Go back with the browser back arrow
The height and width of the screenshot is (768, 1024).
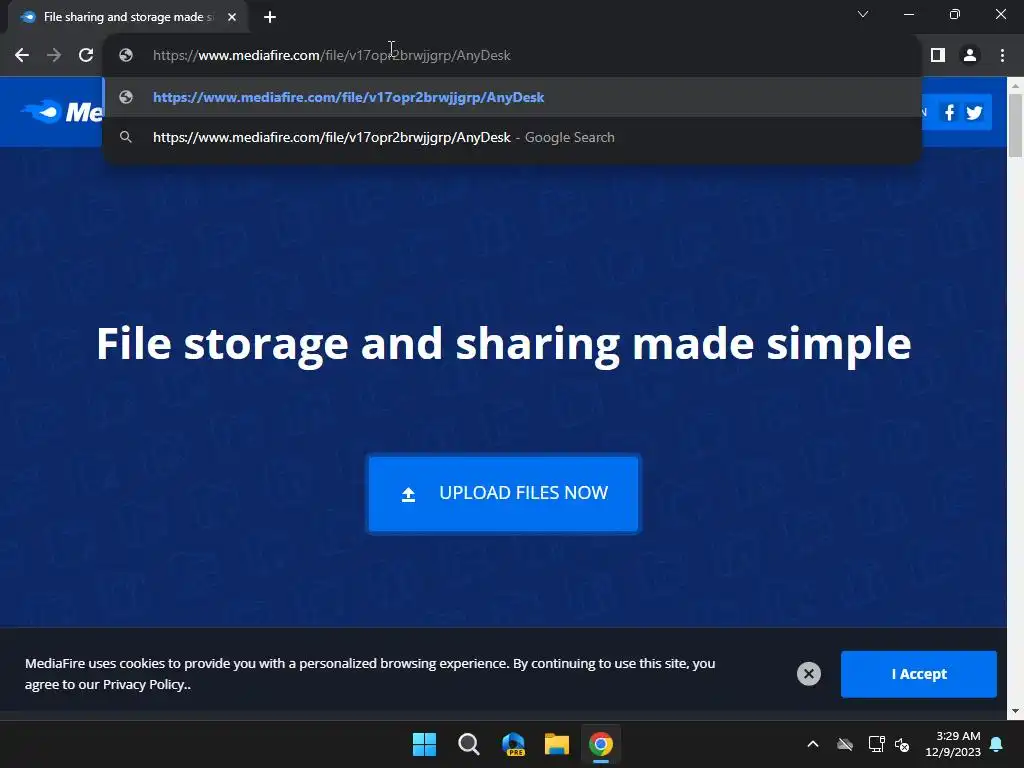22,56
